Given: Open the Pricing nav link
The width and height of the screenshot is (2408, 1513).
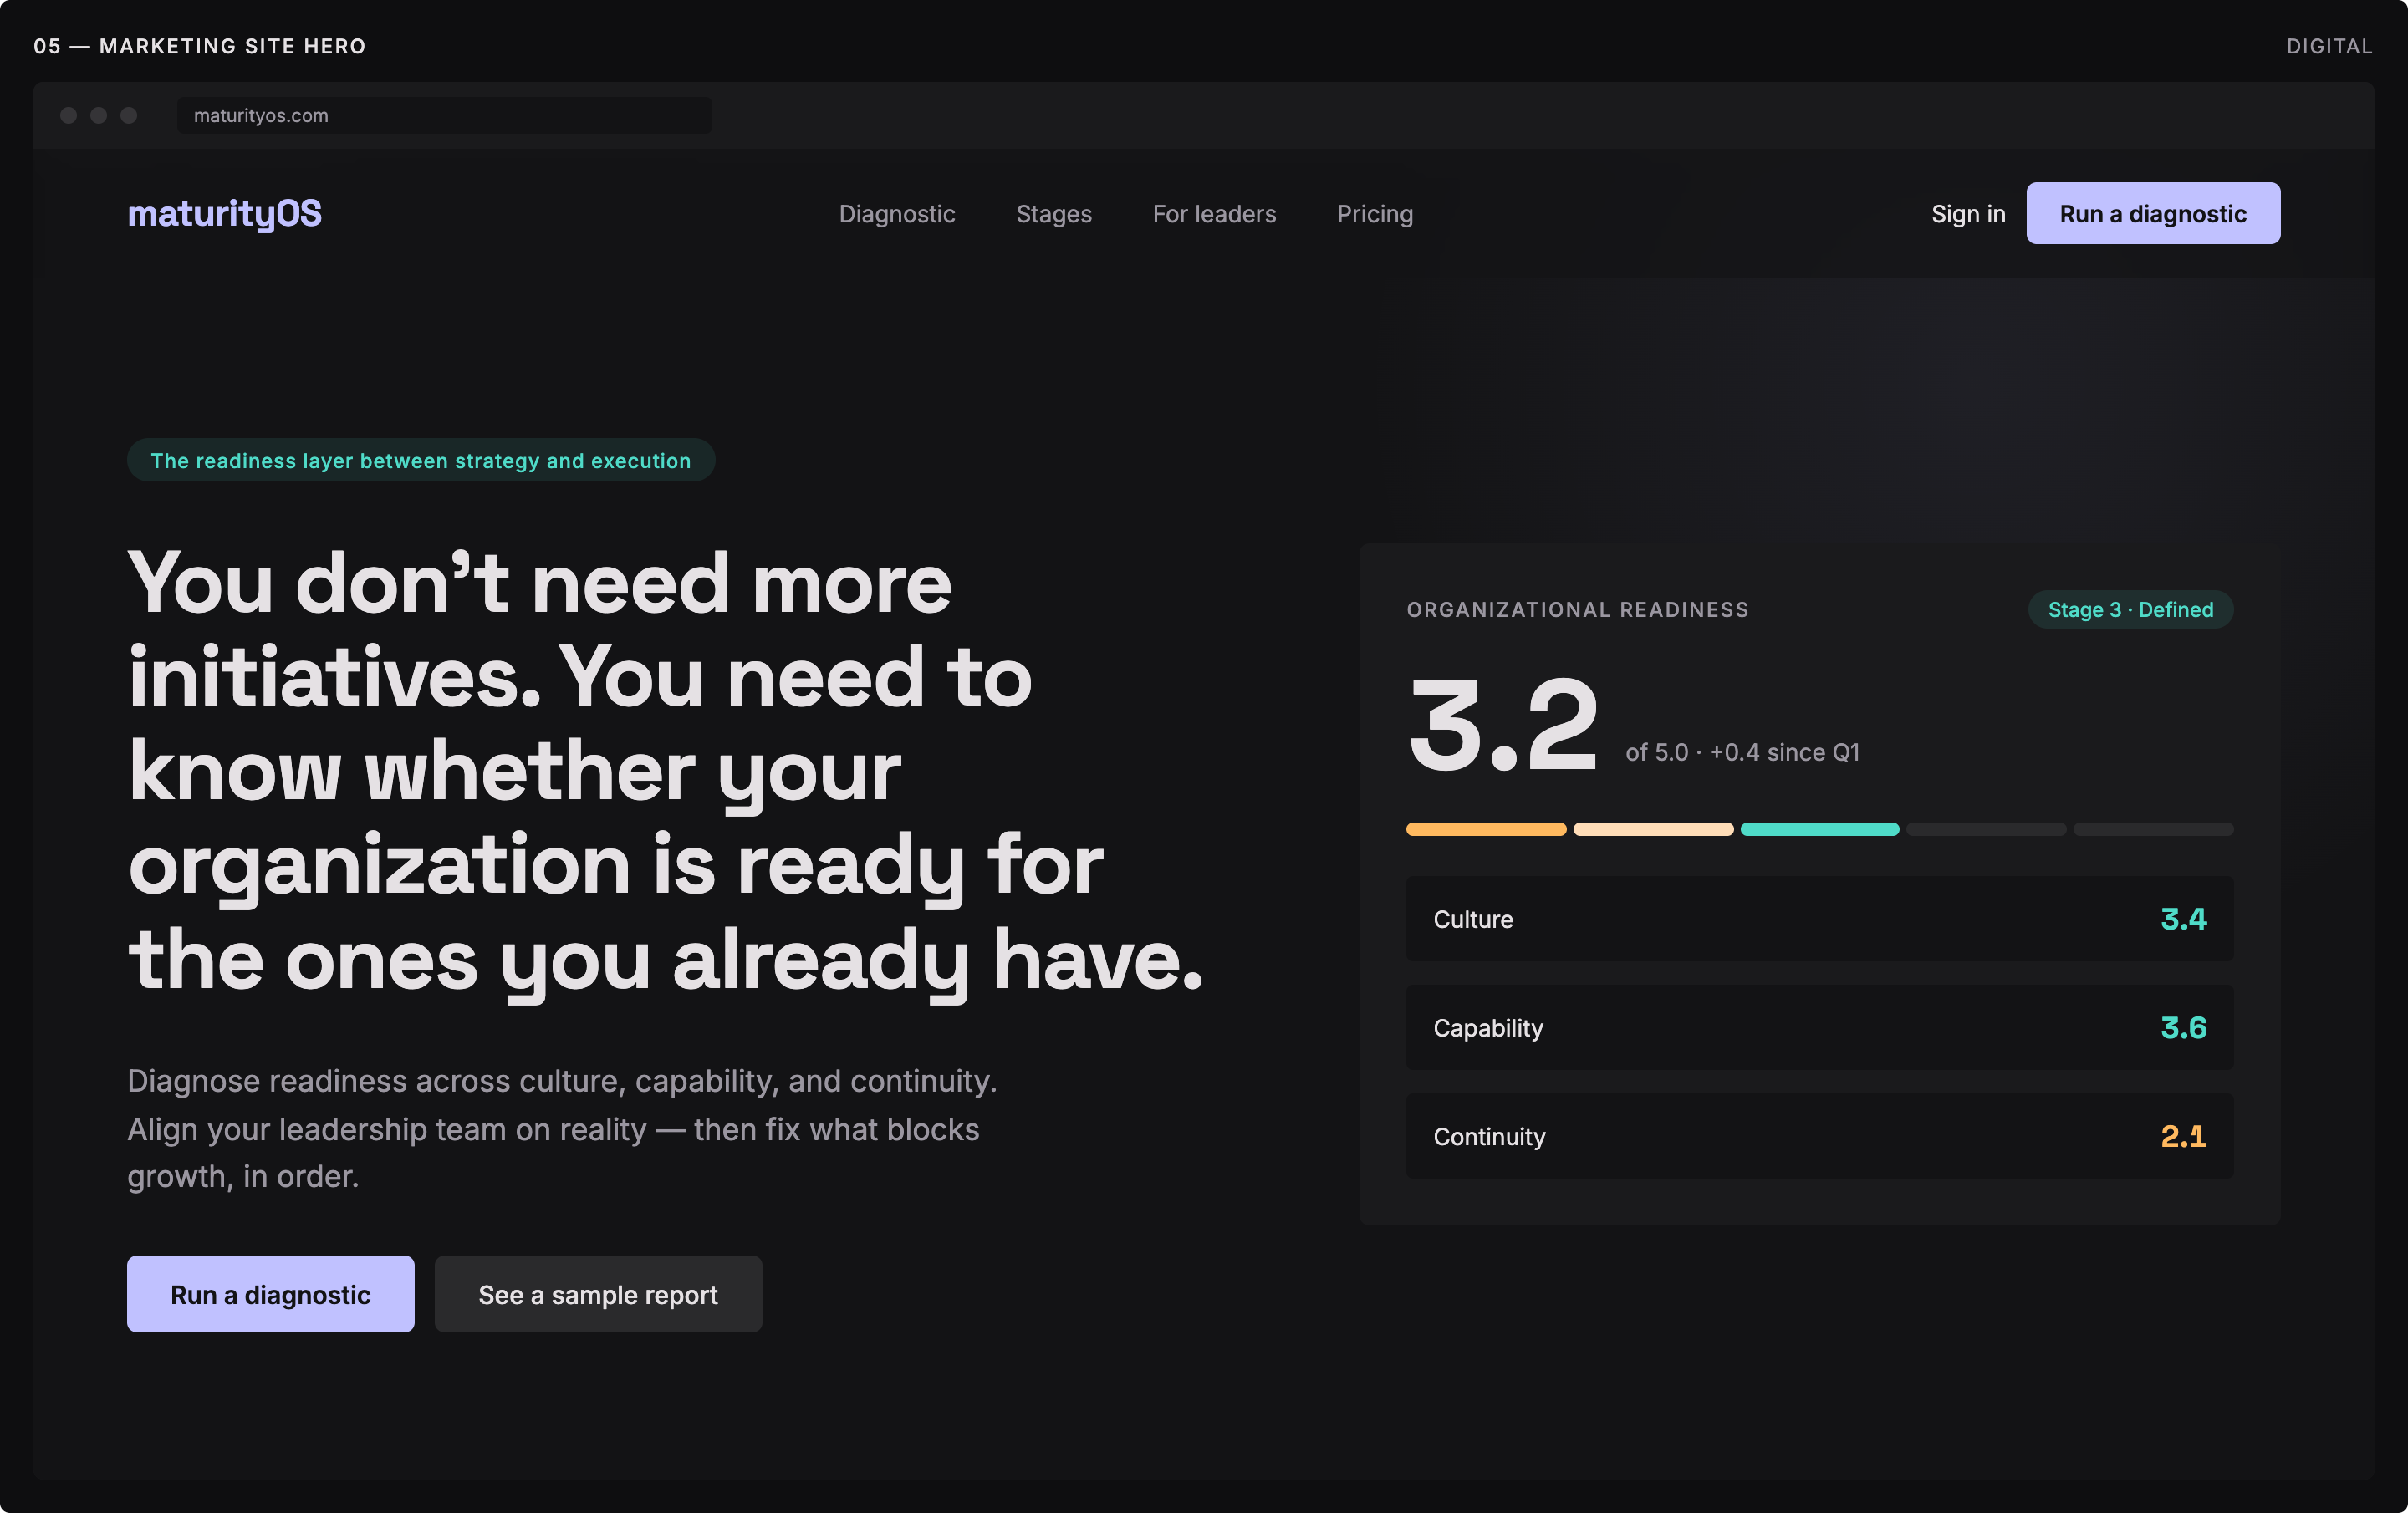Looking at the screenshot, I should tap(1375, 213).
